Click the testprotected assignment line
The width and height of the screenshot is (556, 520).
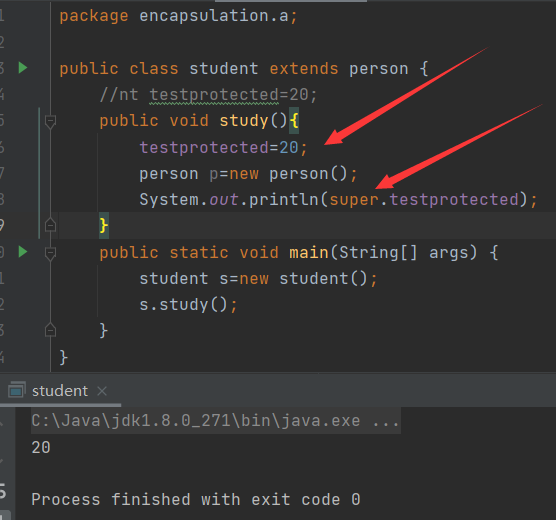tap(223, 148)
